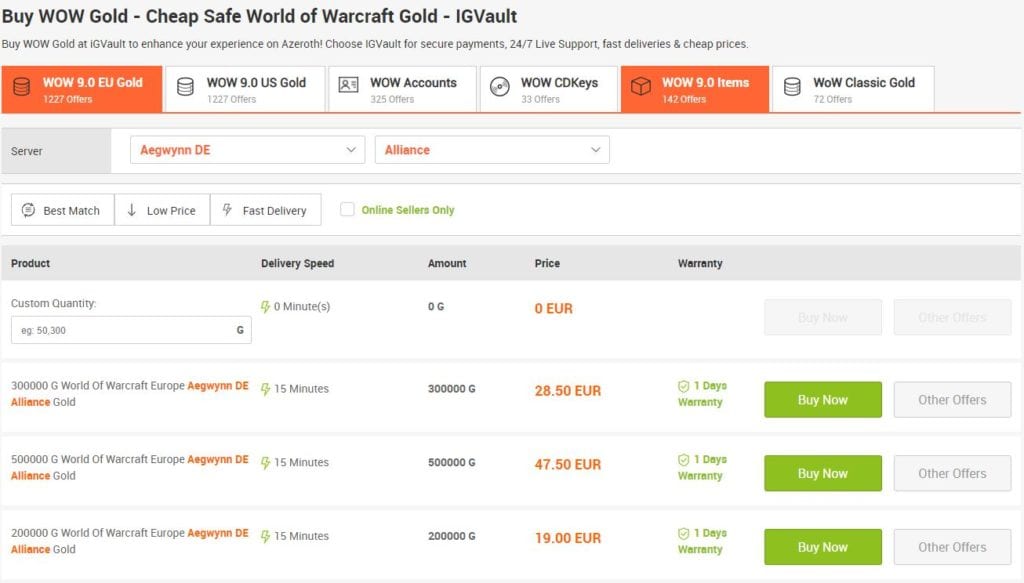Select the 19.00 EUR price
This screenshot has width=1024, height=583.
pyautogui.click(x=568, y=539)
